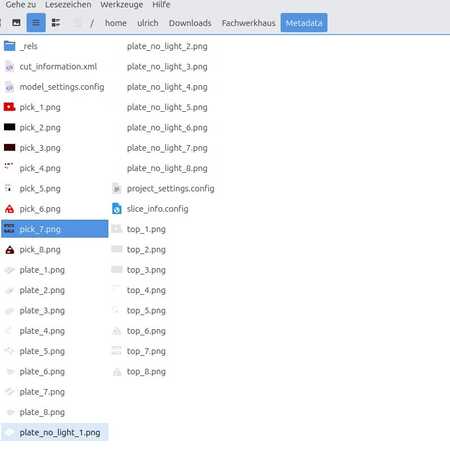Select file name plate_no_light_5.png
Screen dimensions: 450x450
[167, 108]
